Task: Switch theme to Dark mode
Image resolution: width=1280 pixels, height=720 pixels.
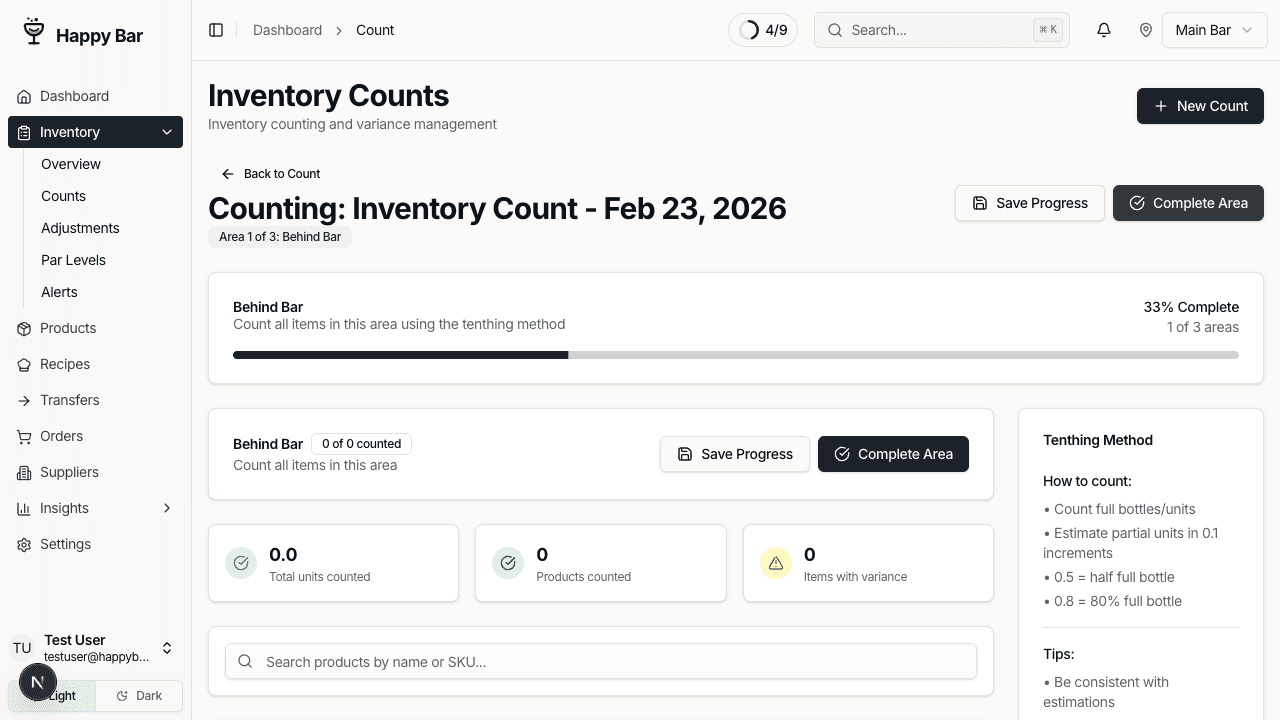Action: click(139, 695)
